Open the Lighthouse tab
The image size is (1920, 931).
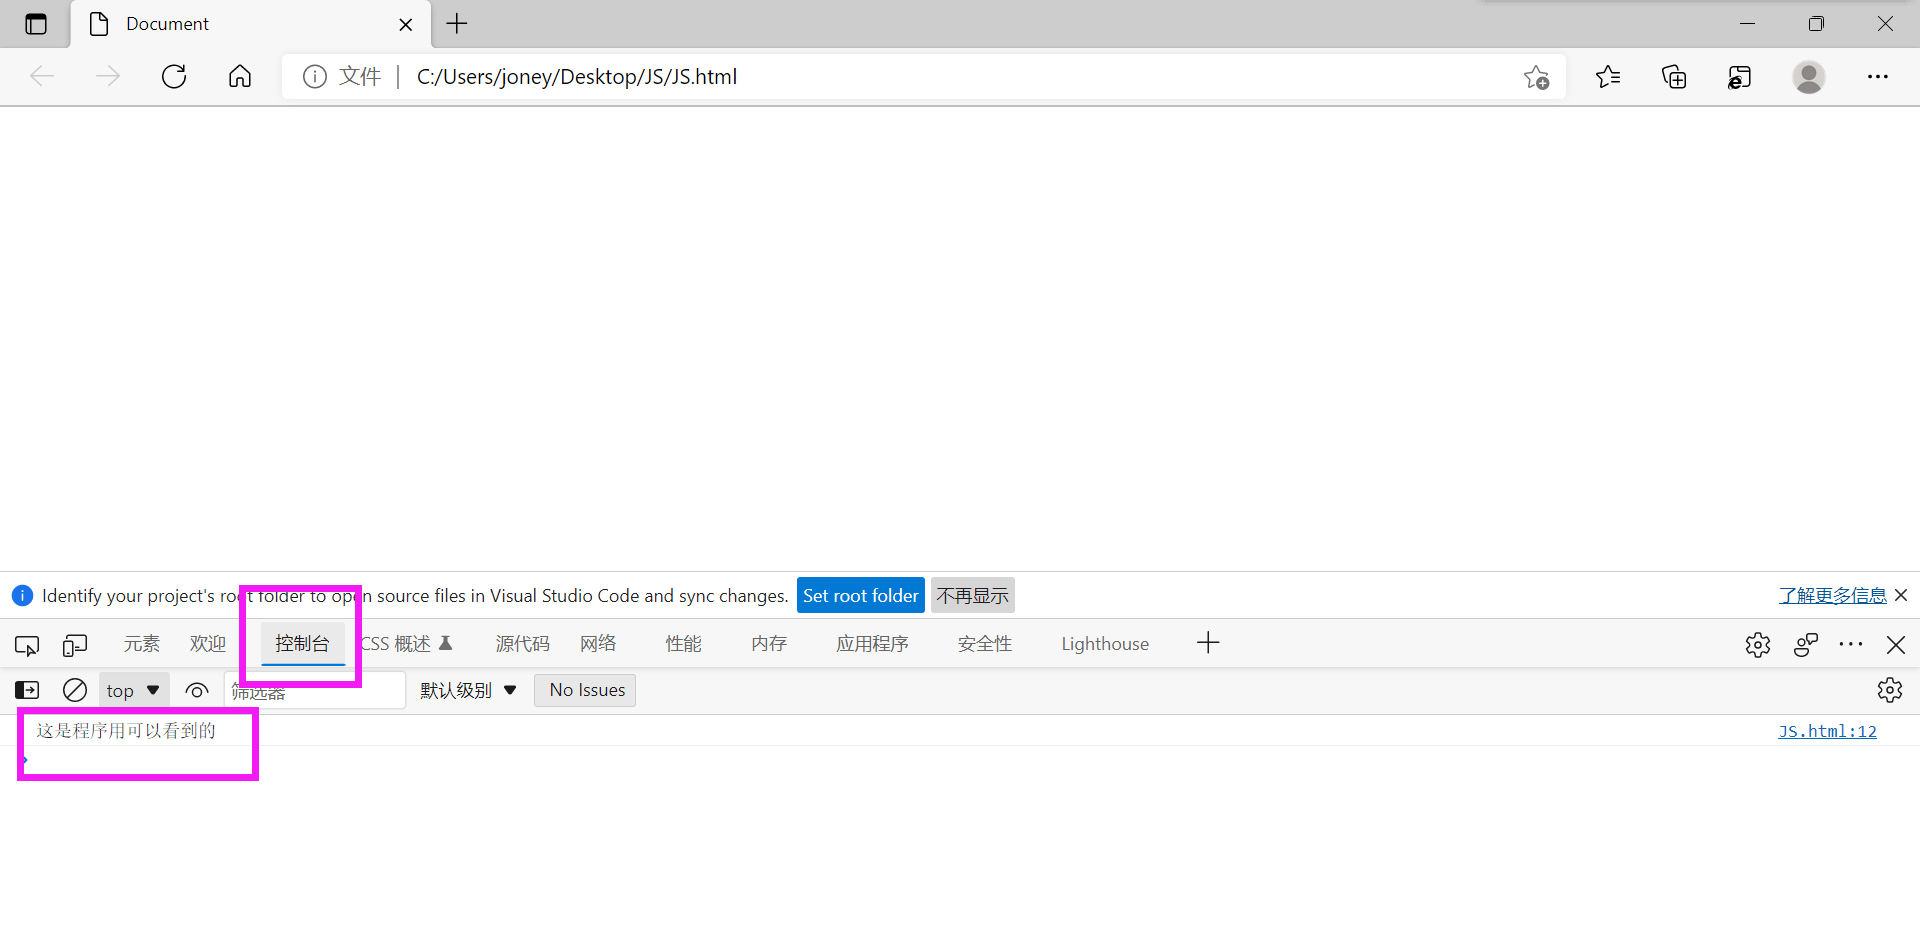point(1105,644)
